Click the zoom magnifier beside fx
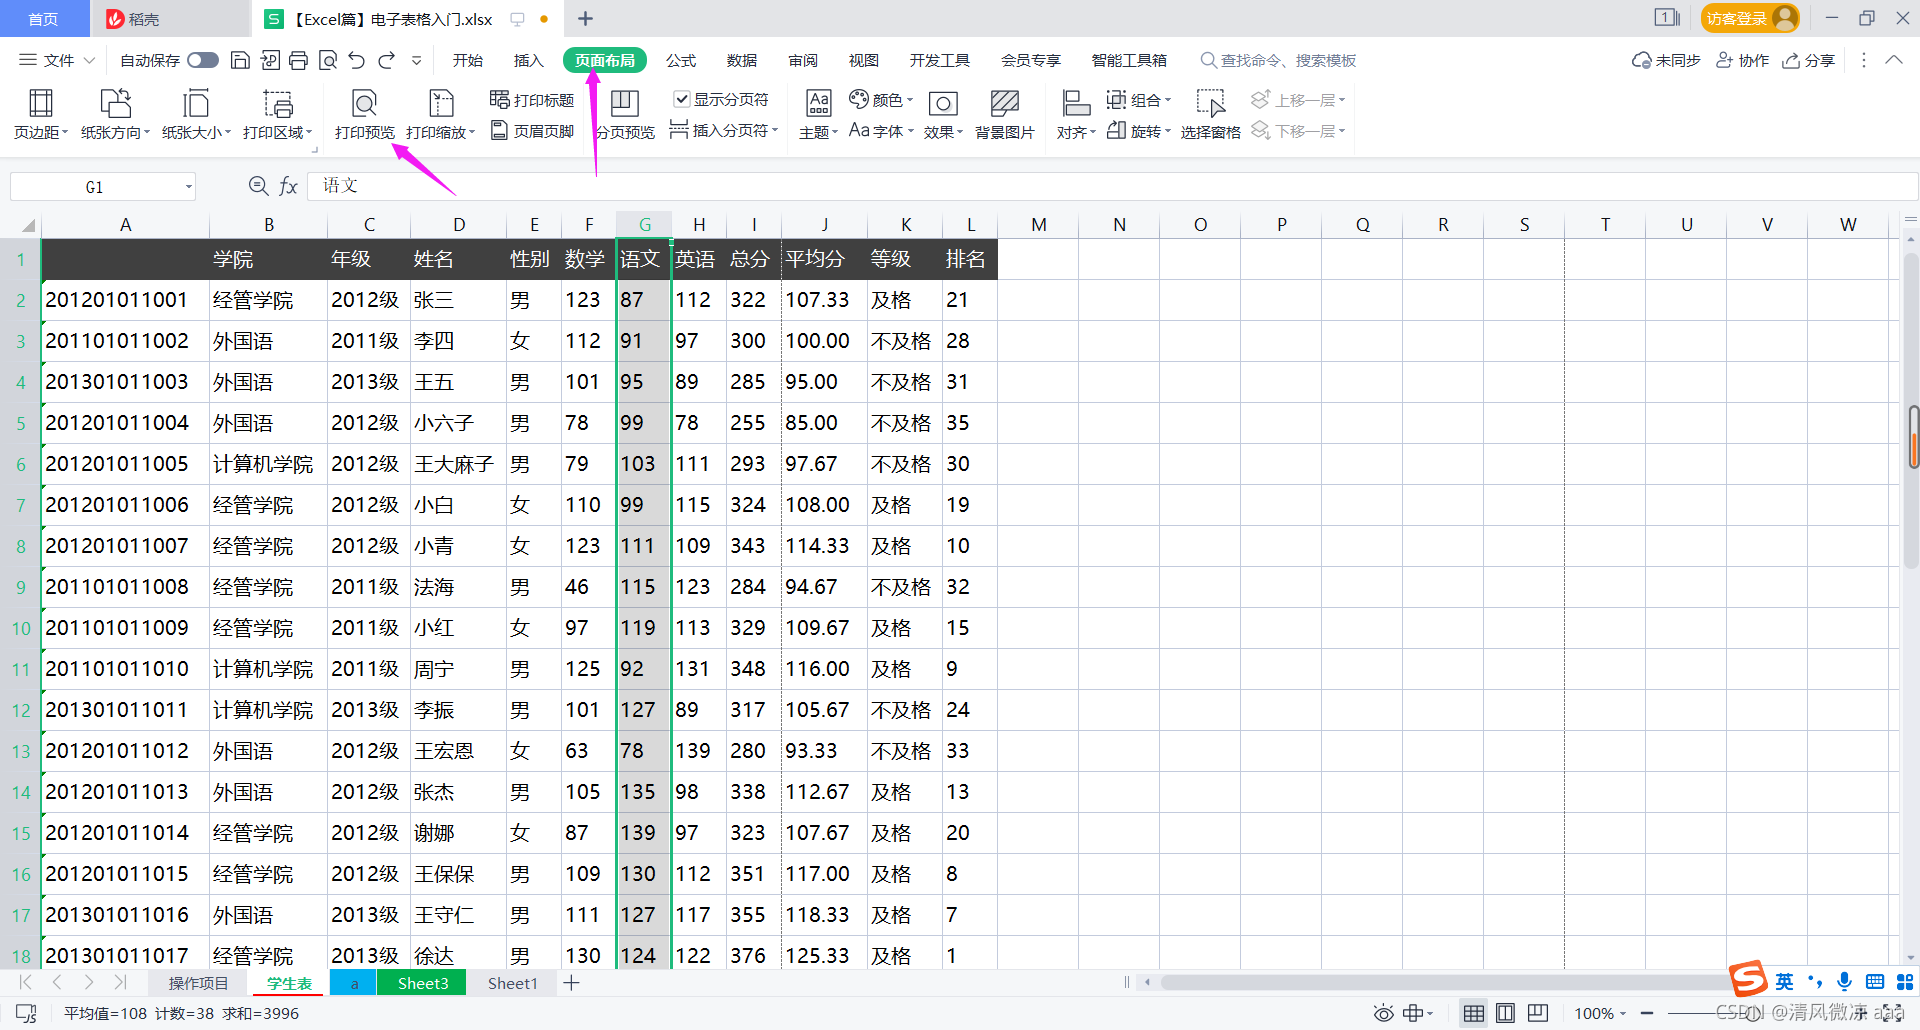Viewport: 1920px width, 1030px height. coord(258,186)
